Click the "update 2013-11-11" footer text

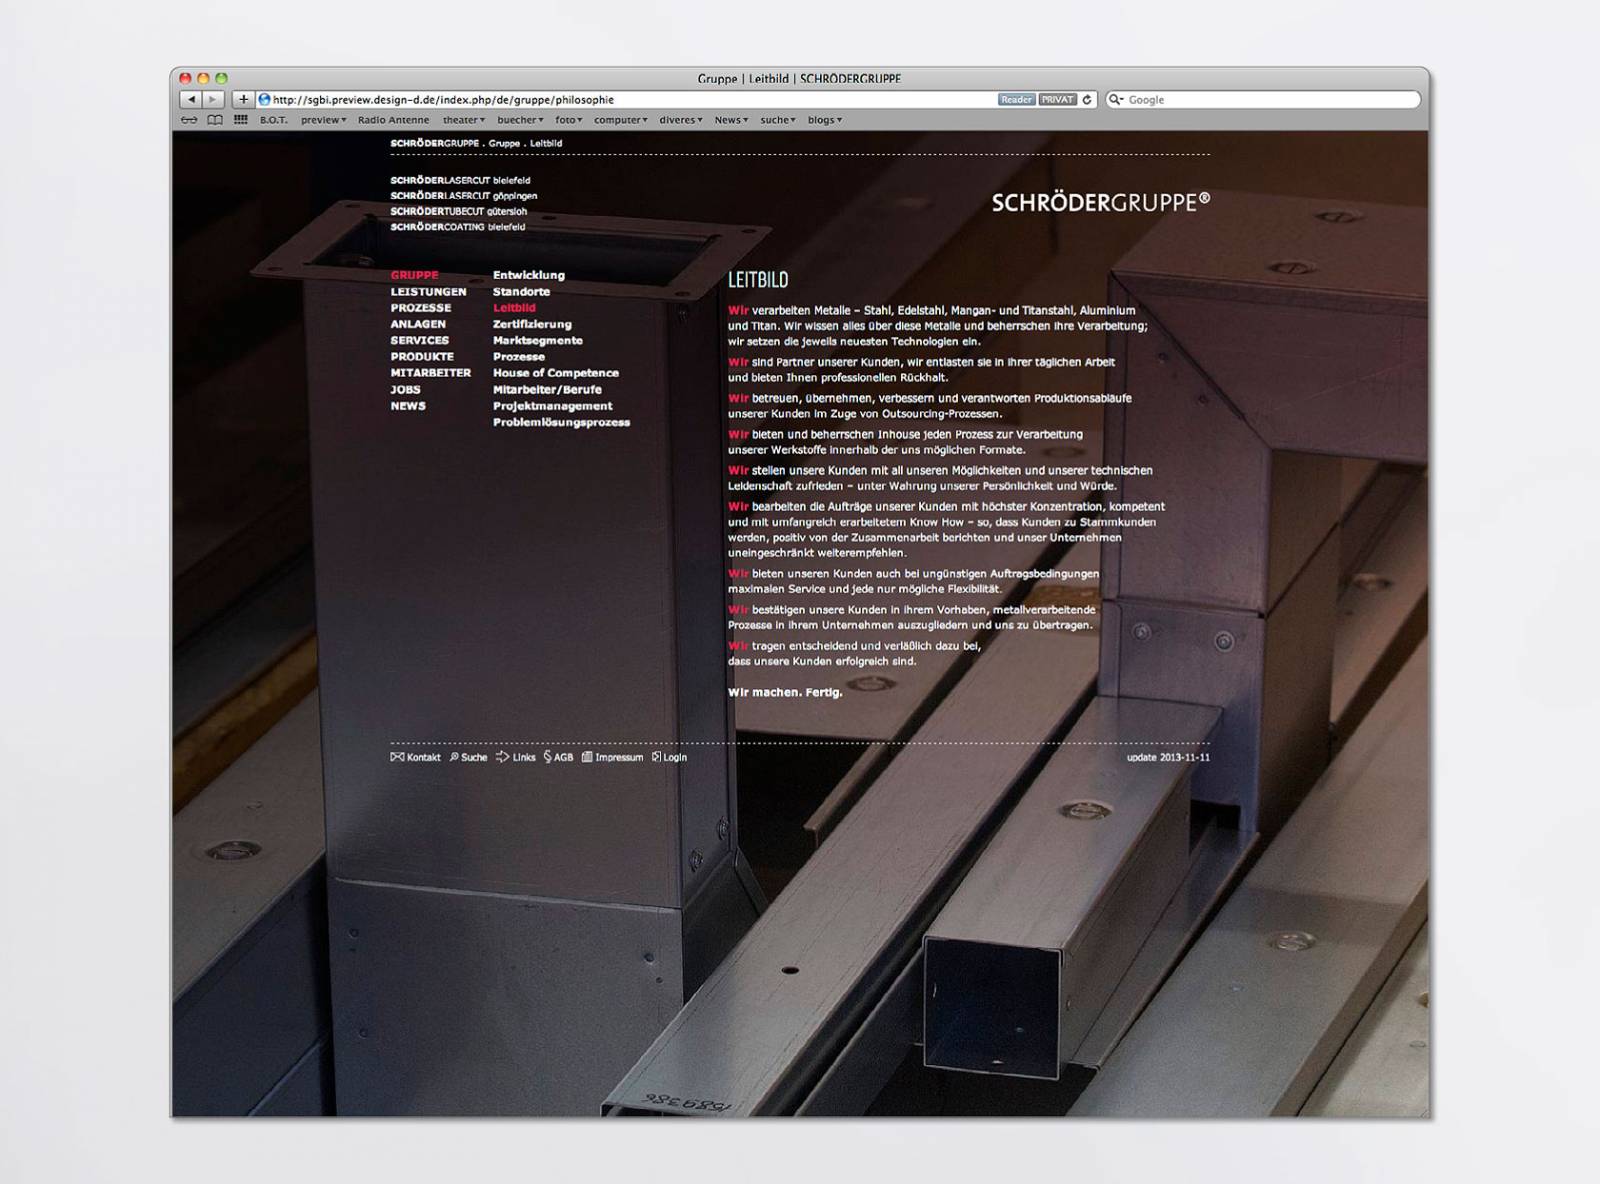1168,757
